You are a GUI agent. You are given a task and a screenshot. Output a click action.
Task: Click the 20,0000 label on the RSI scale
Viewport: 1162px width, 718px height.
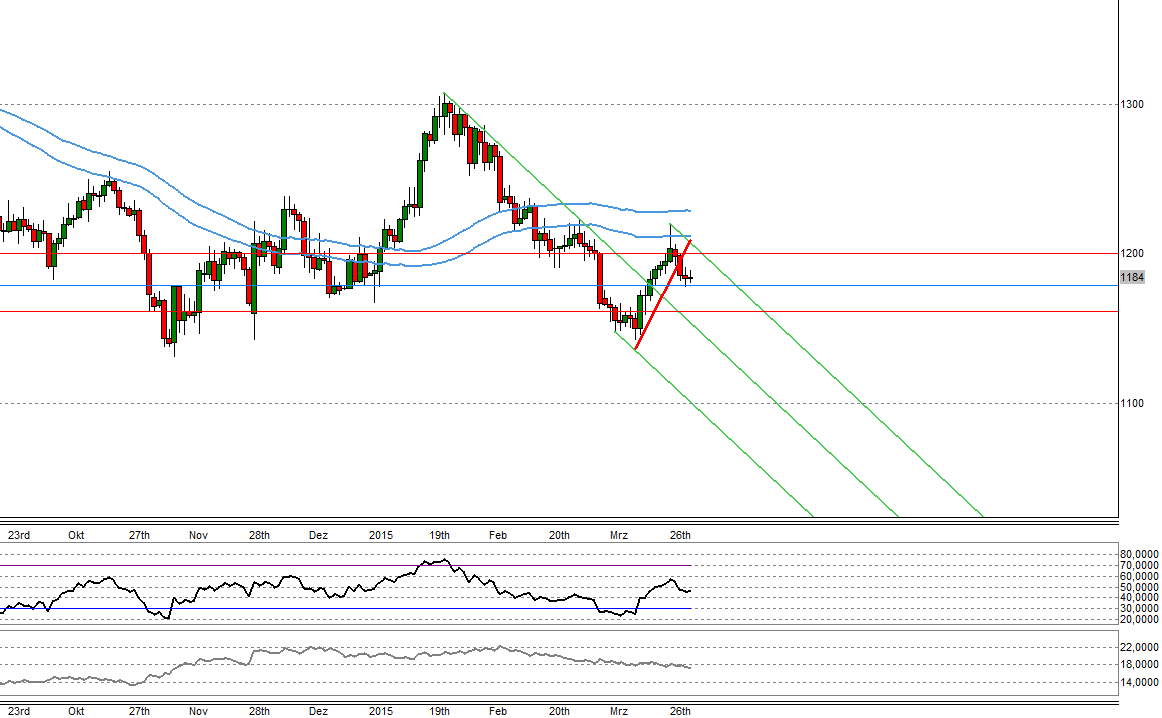[1138, 619]
